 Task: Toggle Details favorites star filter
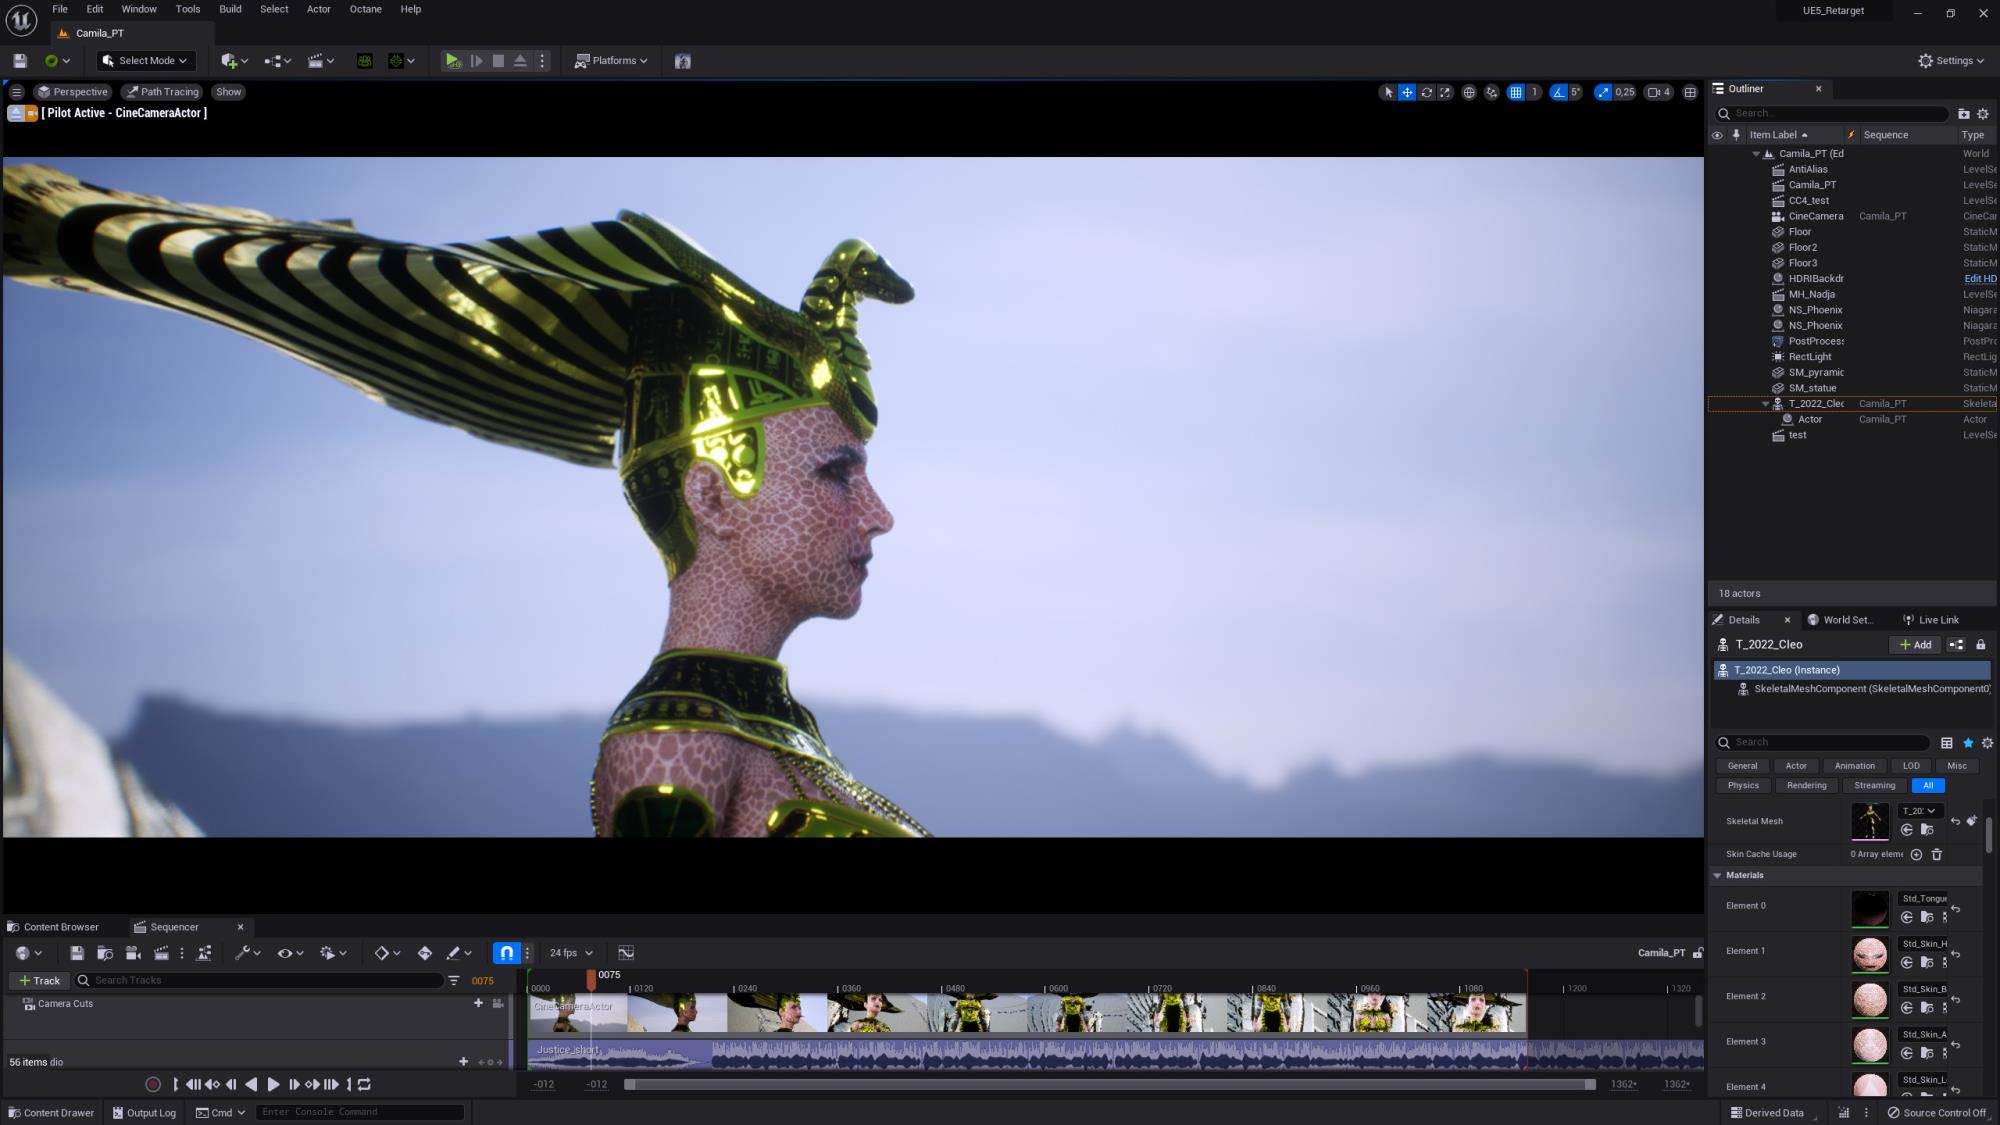[x=1968, y=742]
